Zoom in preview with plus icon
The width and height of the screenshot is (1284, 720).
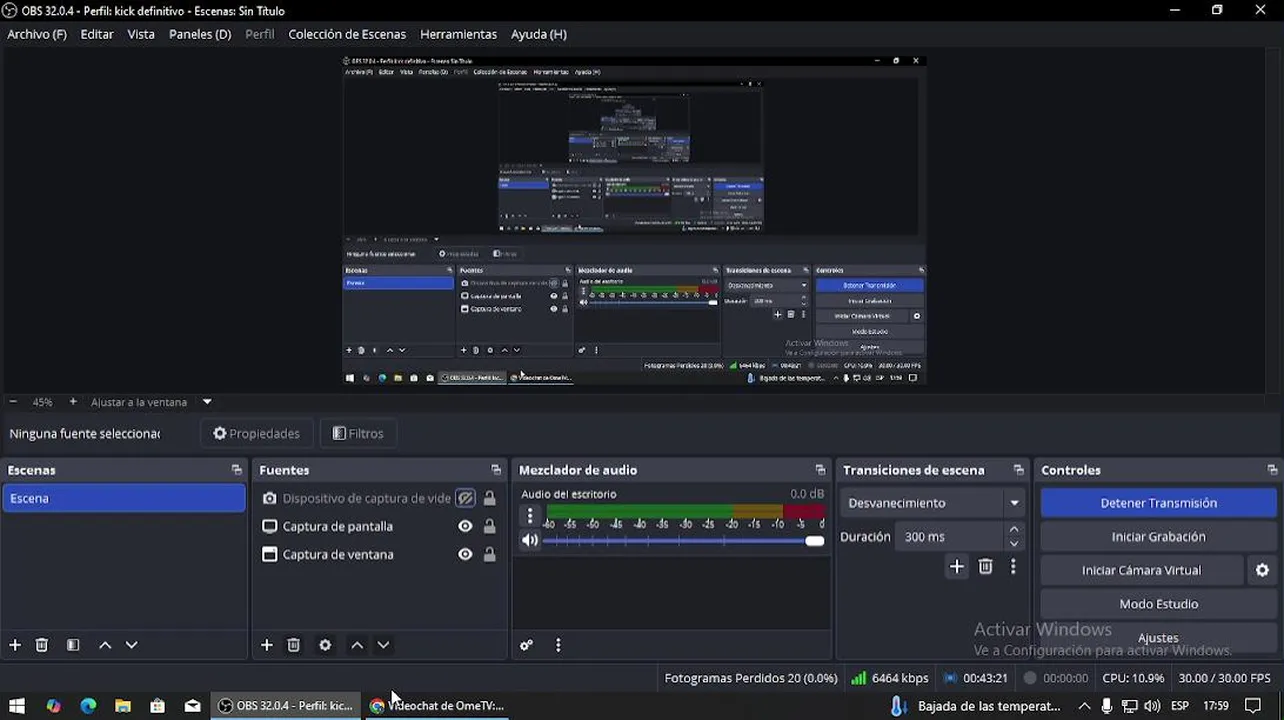[x=73, y=402]
